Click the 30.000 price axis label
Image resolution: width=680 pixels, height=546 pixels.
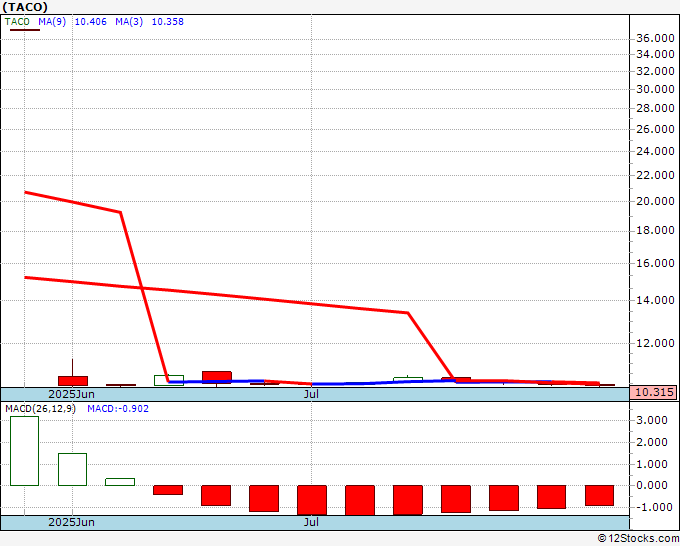pyautogui.click(x=655, y=89)
